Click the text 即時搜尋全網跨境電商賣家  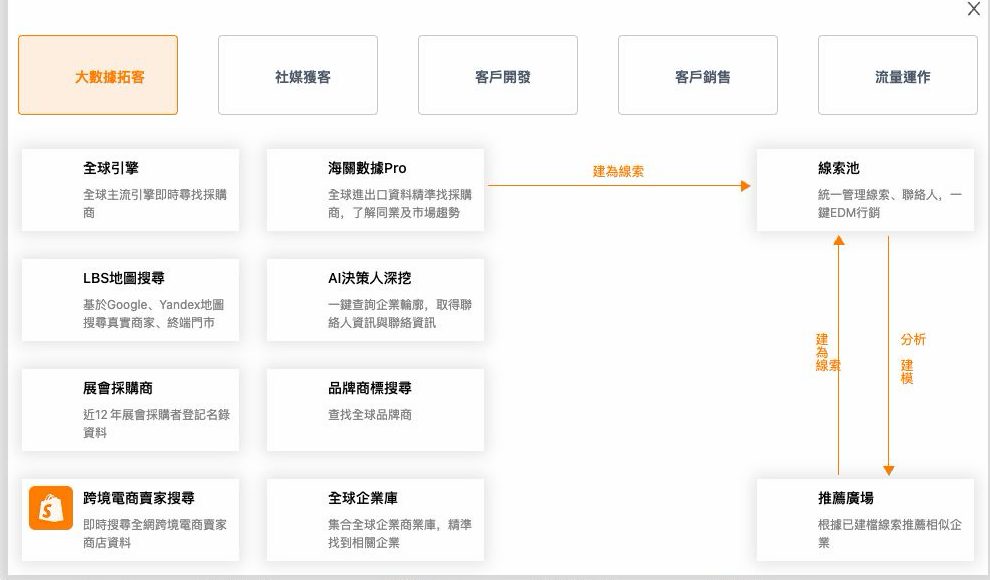click(155, 524)
